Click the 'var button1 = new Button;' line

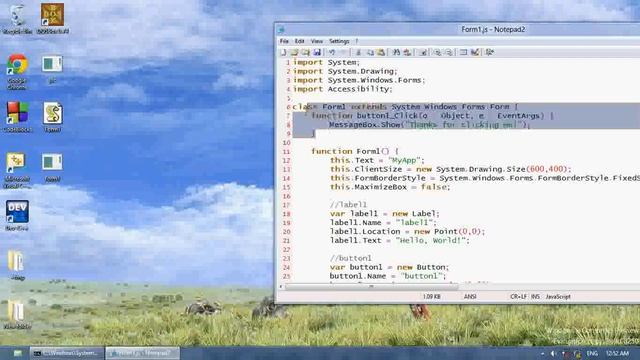tap(389, 267)
